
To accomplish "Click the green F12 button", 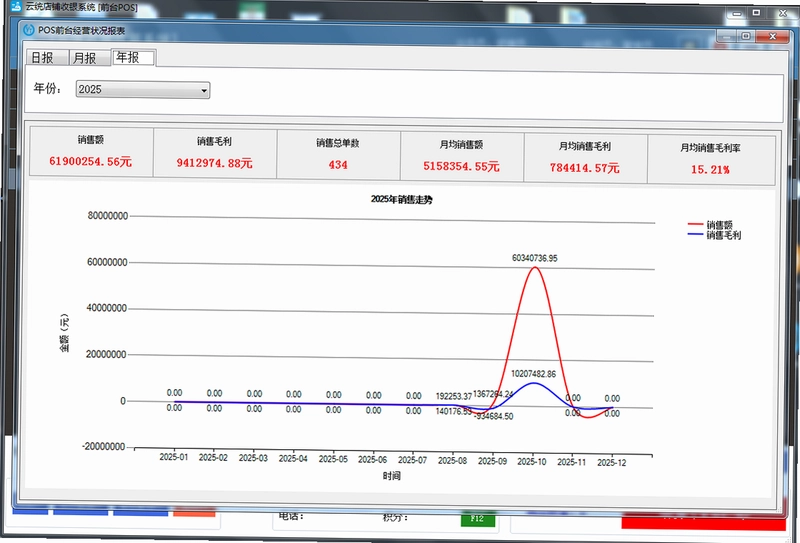I will (x=477, y=519).
